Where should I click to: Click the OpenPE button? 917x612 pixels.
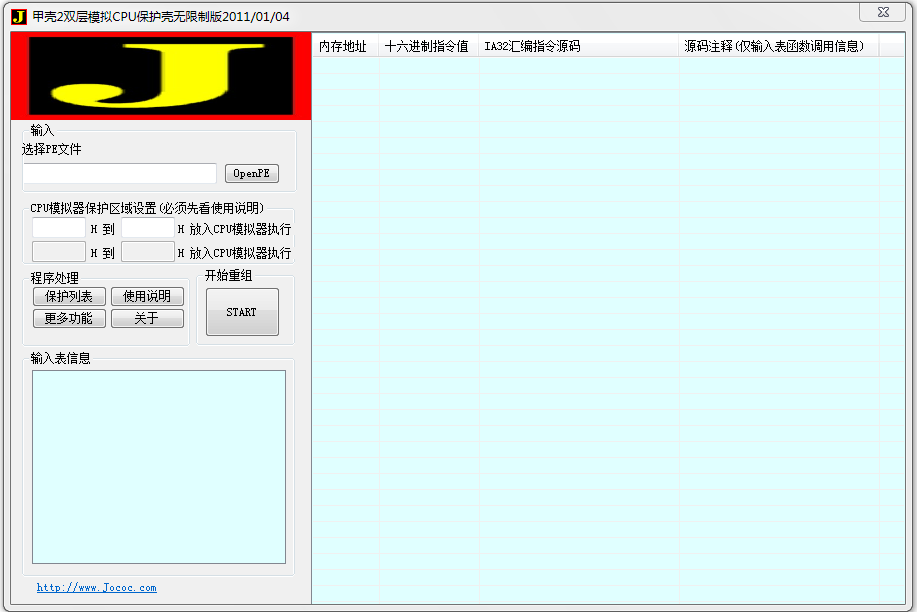click(x=251, y=173)
